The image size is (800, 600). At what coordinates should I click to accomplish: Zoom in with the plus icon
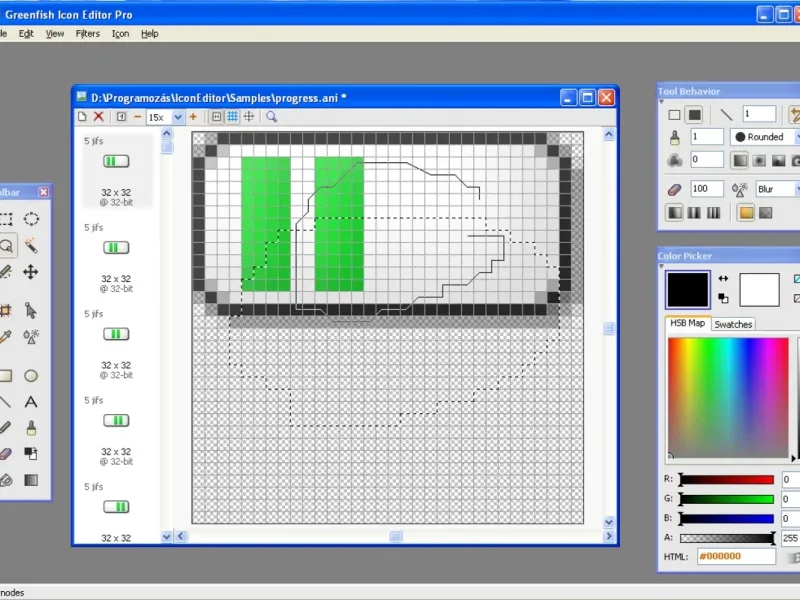pyautogui.click(x=193, y=117)
